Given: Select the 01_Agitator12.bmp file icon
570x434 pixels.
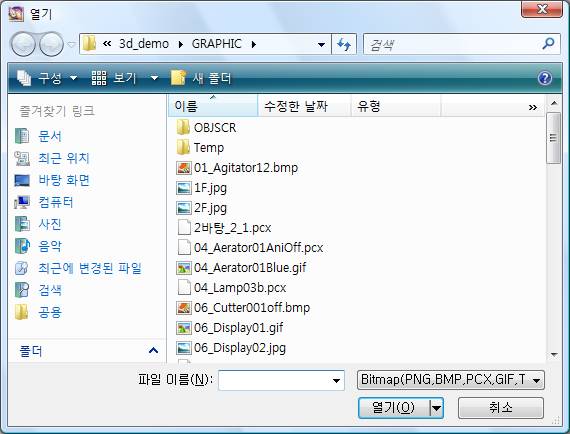Looking at the screenshot, I should coord(184,168).
